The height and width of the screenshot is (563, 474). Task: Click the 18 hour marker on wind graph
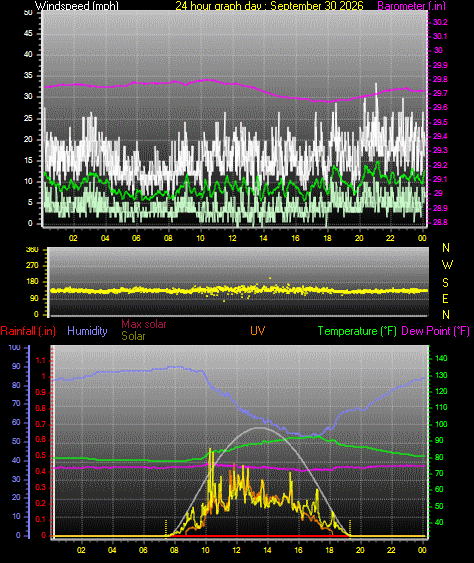pyautogui.click(x=327, y=238)
